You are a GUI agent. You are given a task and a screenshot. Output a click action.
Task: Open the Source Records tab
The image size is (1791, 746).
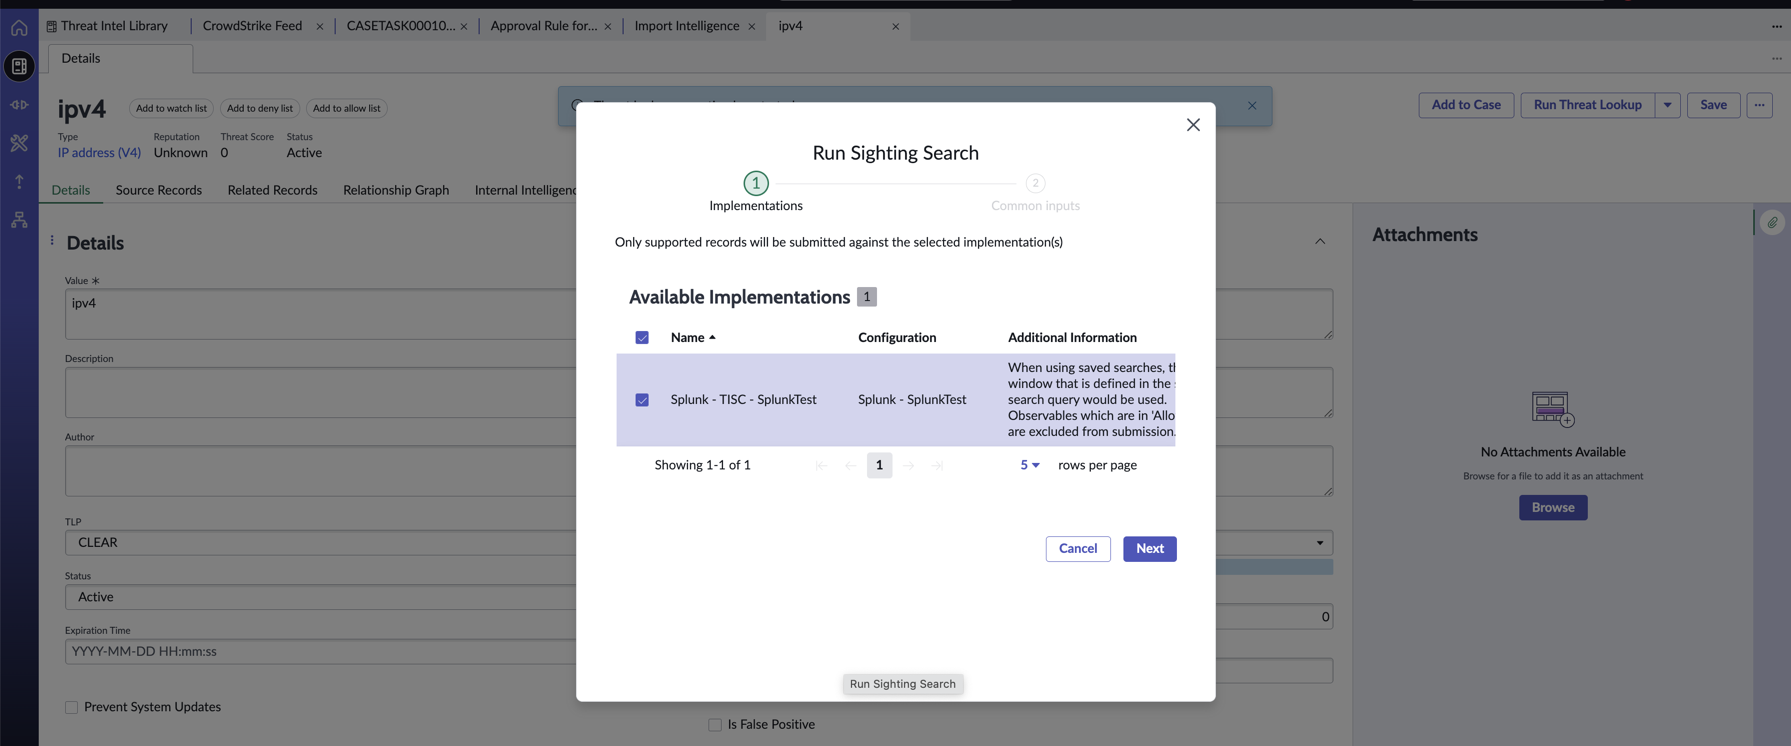click(x=159, y=190)
